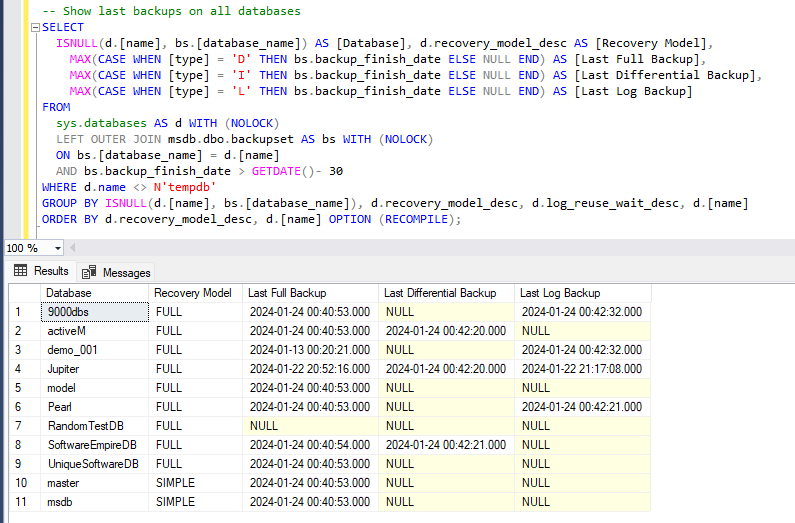The width and height of the screenshot is (795, 523).
Task: Open the 100 % zoom dropdown
Action: pyautogui.click(x=58, y=247)
